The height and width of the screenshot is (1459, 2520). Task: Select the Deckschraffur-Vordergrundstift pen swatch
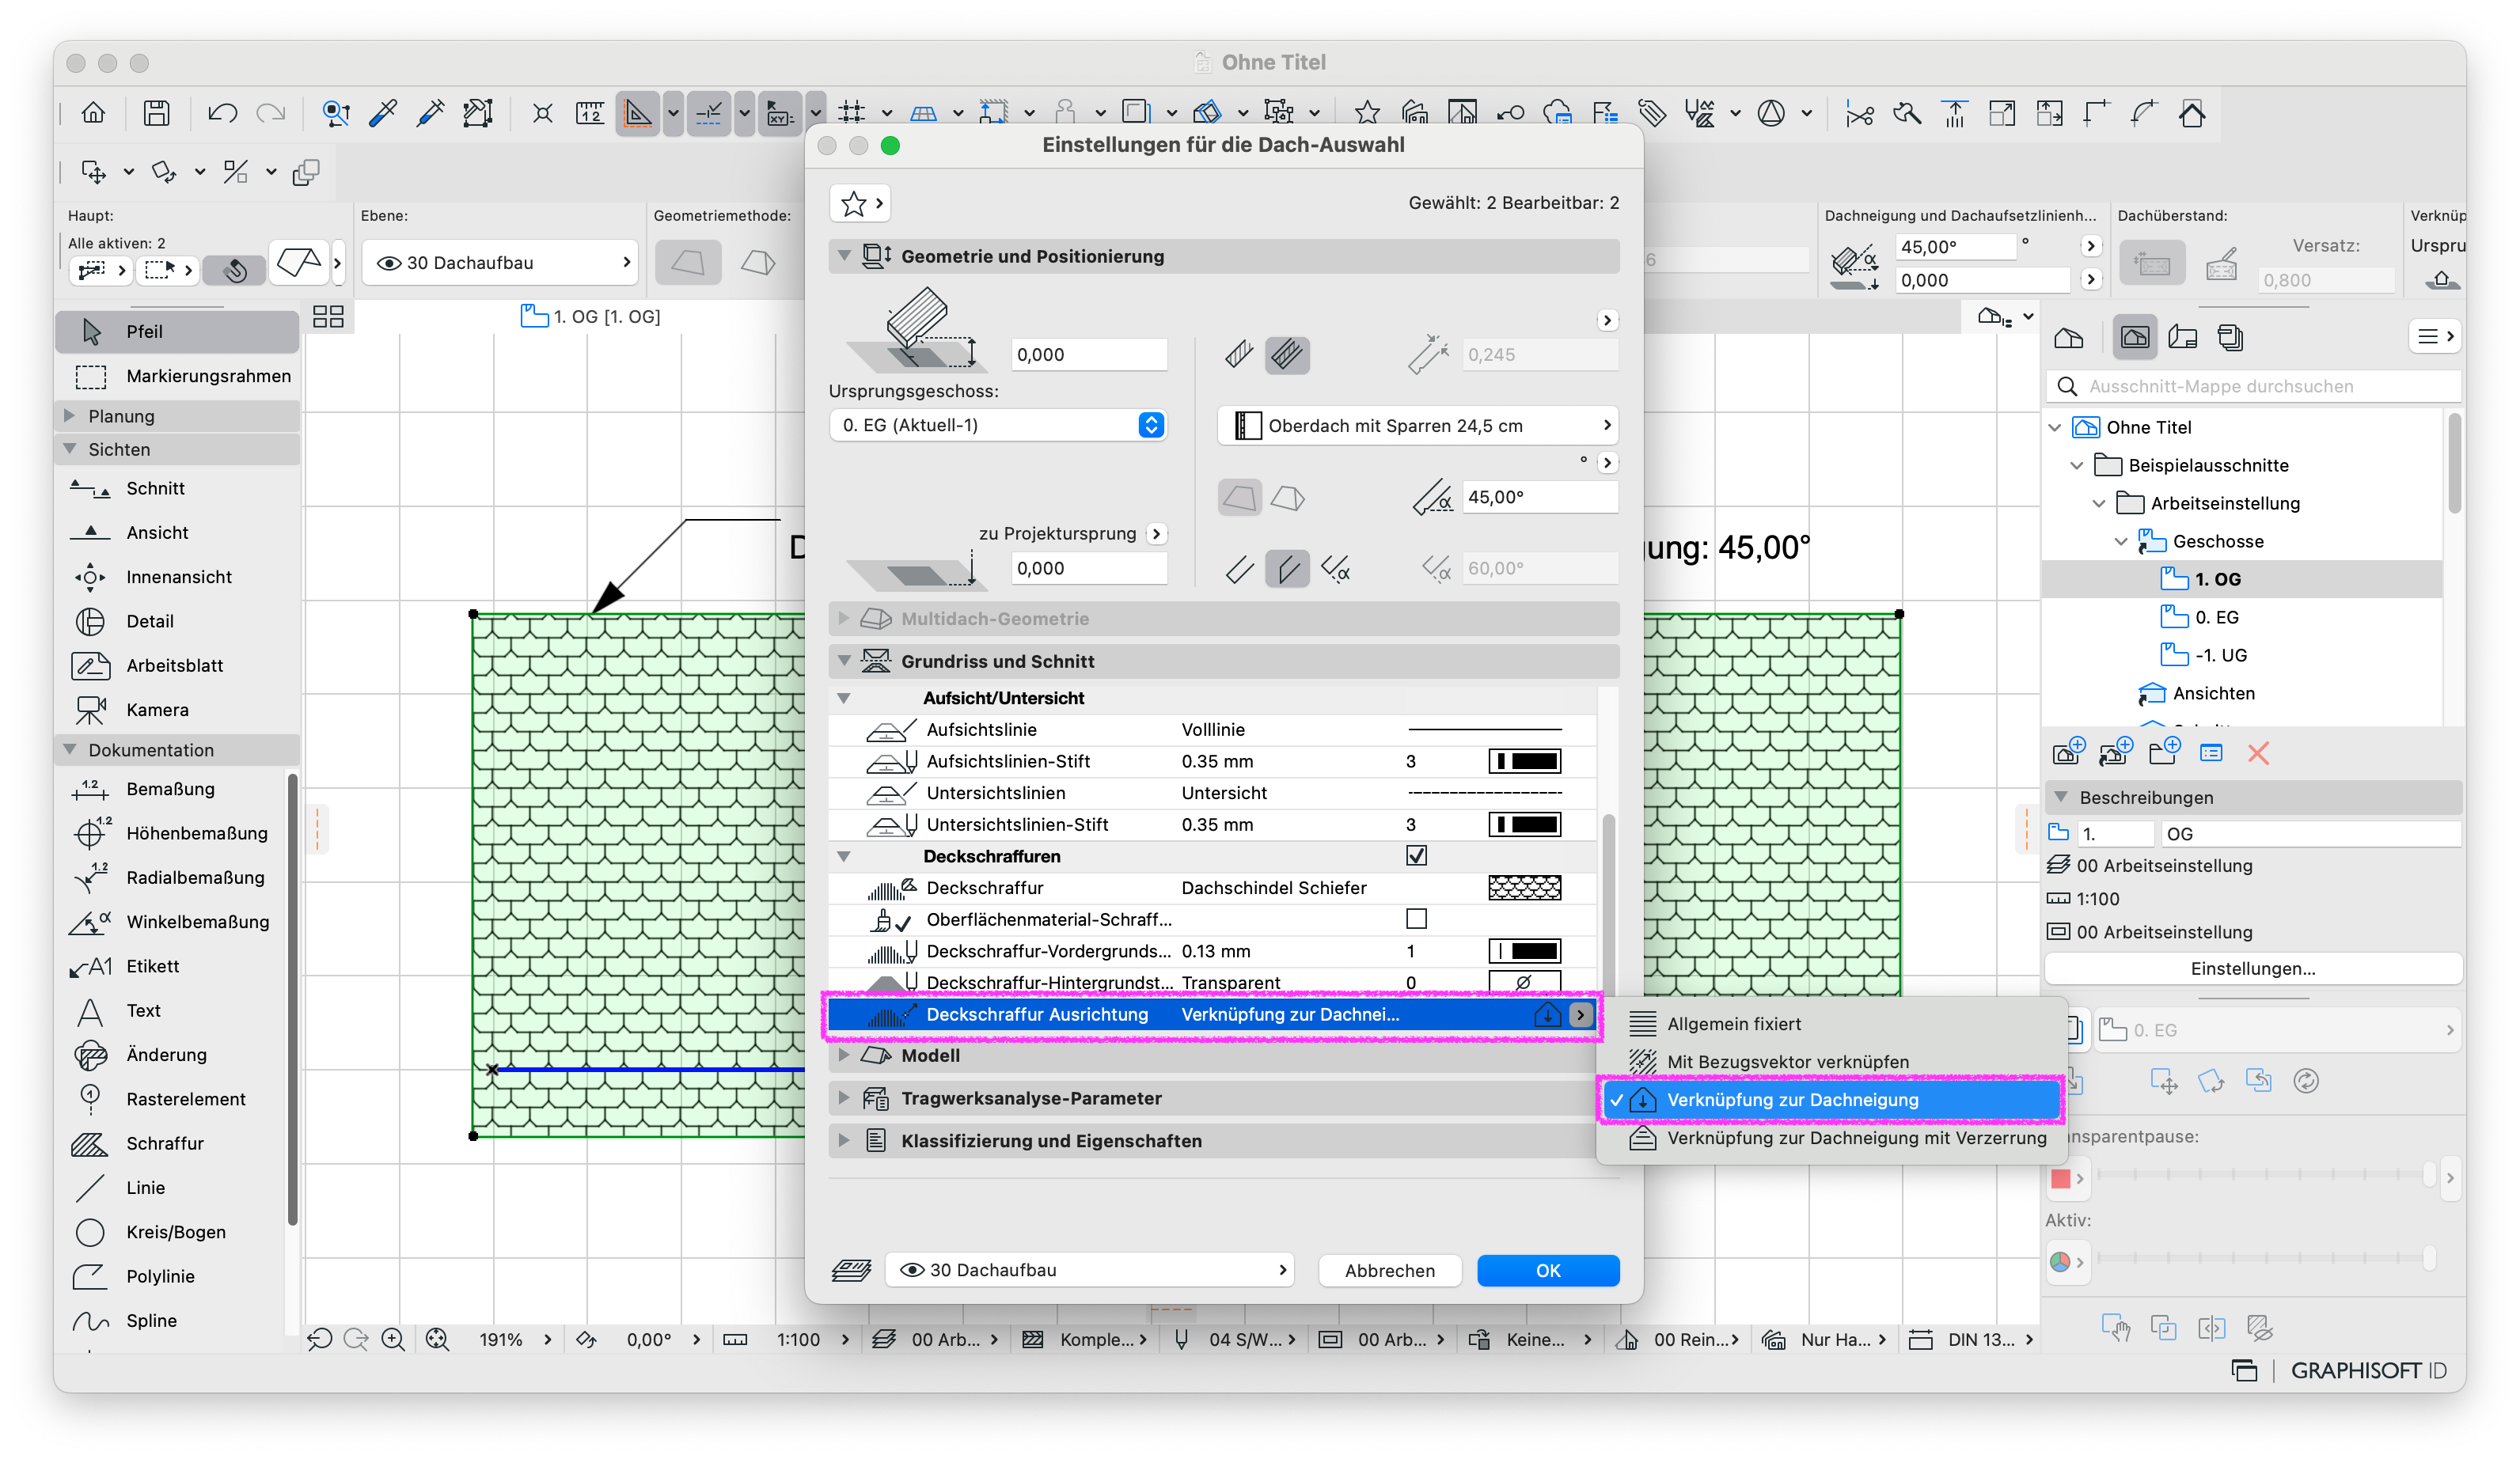pyautogui.click(x=1525, y=951)
